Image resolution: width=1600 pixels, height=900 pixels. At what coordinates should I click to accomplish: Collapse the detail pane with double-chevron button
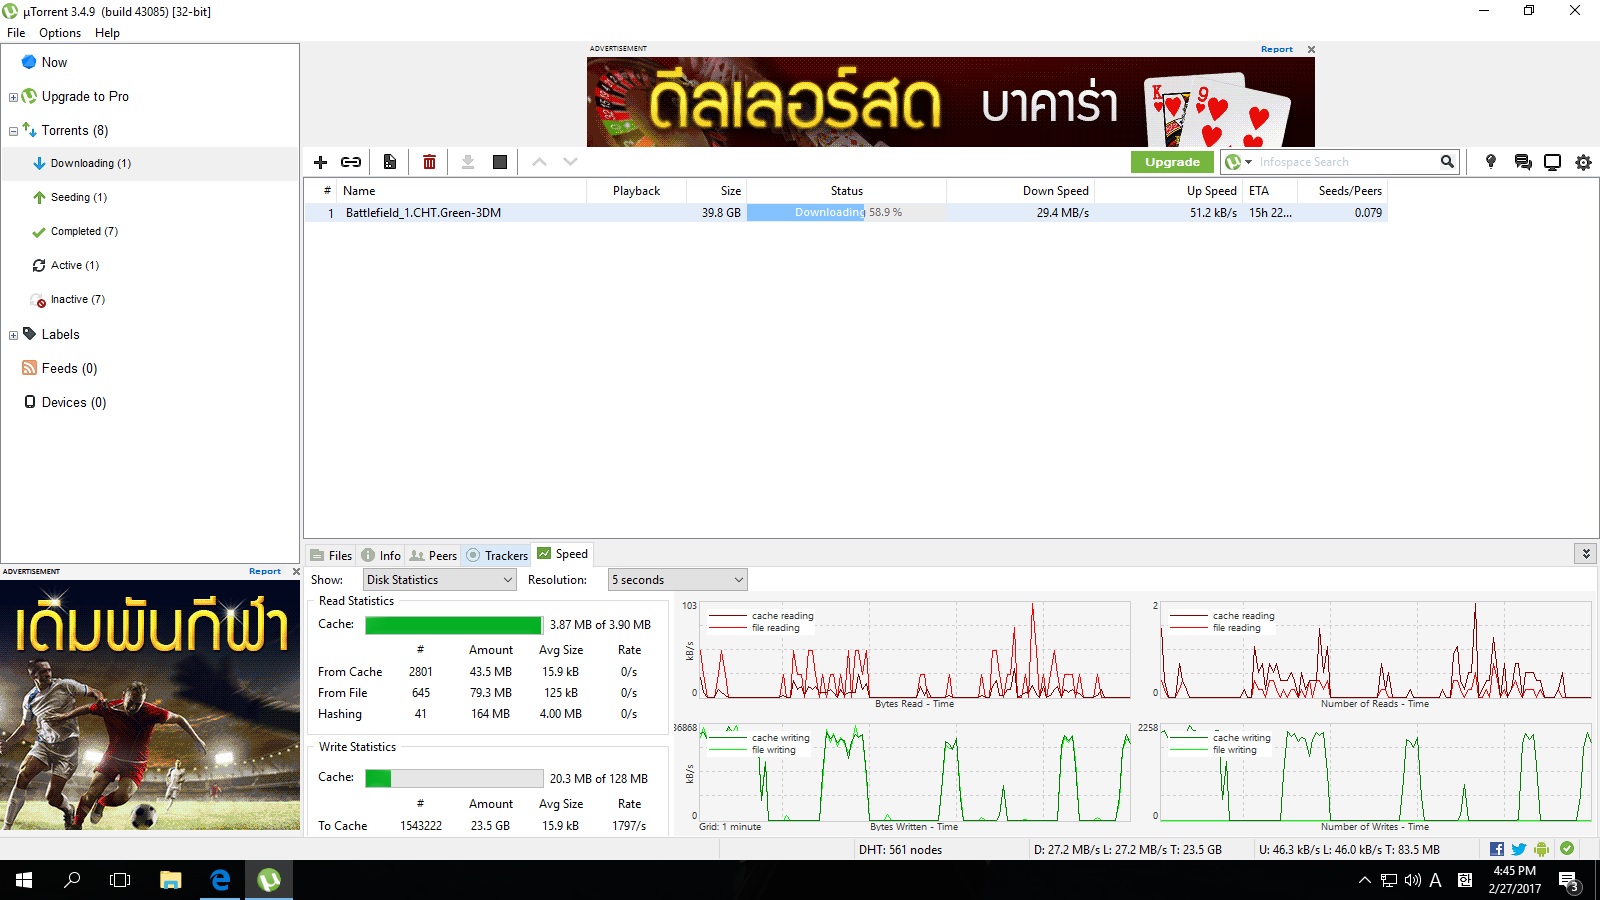(x=1585, y=553)
